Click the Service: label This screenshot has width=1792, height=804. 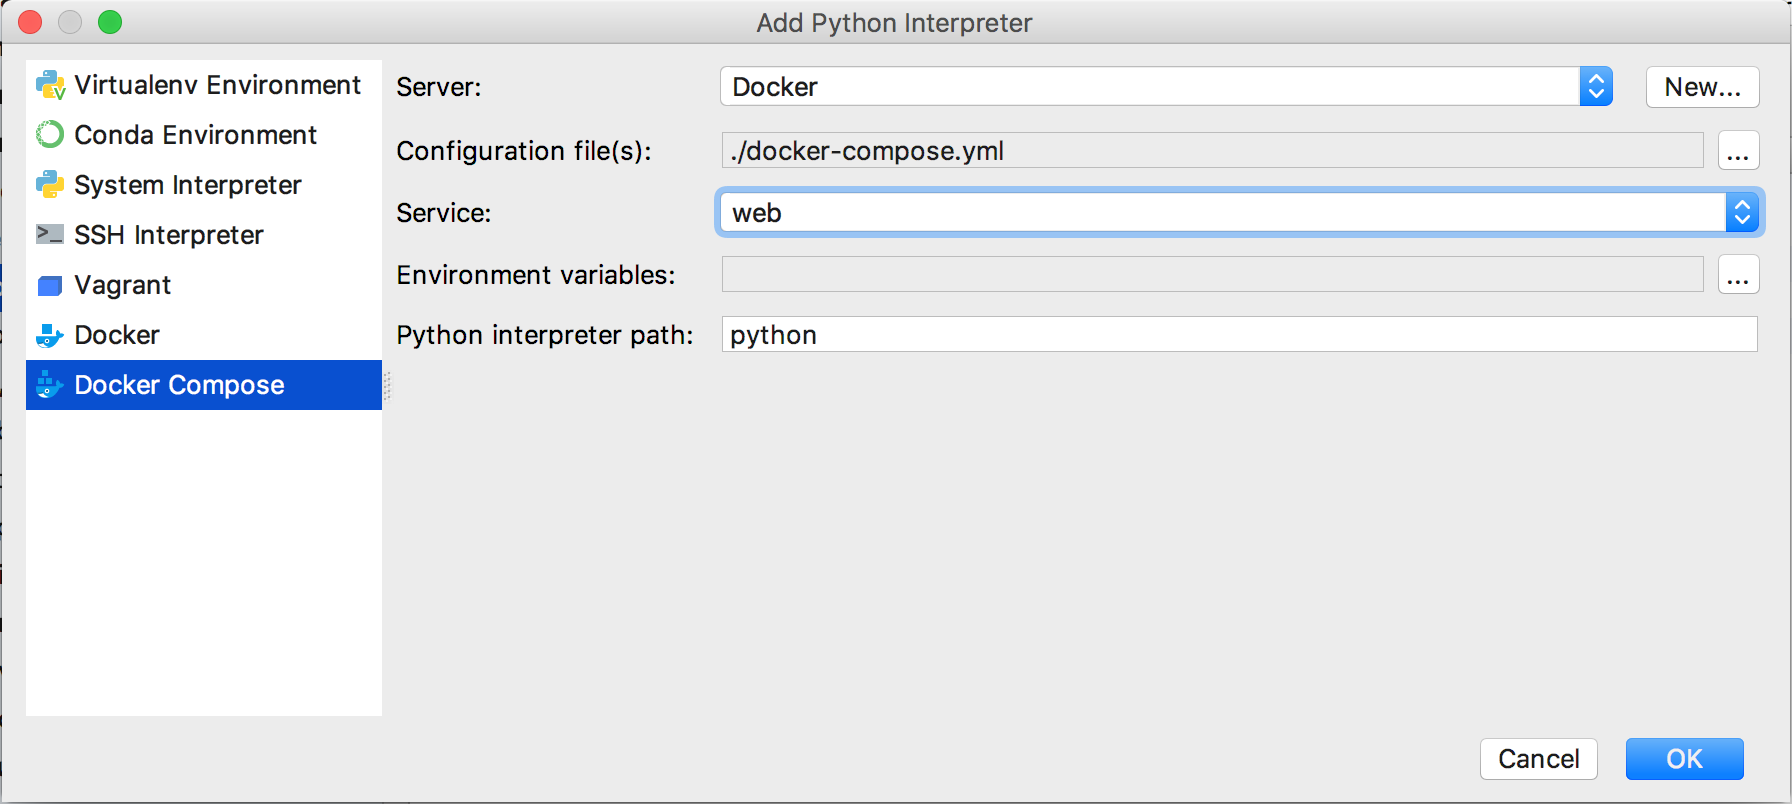point(443,213)
